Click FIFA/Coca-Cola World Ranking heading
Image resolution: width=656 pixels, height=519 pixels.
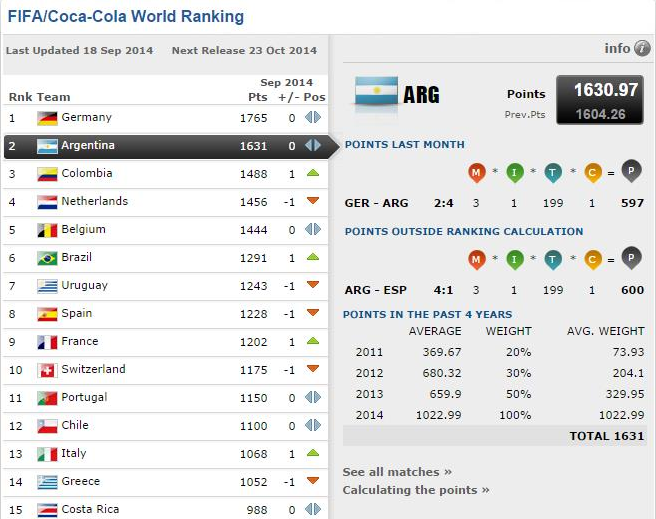pos(126,17)
